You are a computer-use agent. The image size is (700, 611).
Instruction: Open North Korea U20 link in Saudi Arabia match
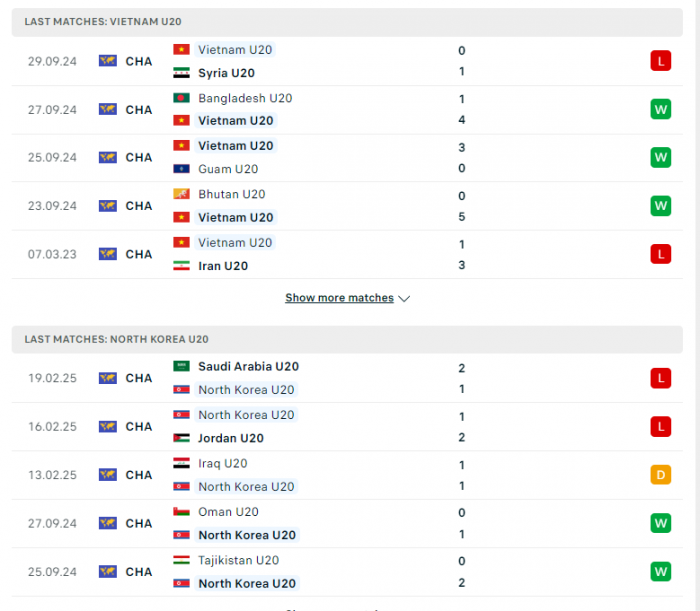(246, 390)
